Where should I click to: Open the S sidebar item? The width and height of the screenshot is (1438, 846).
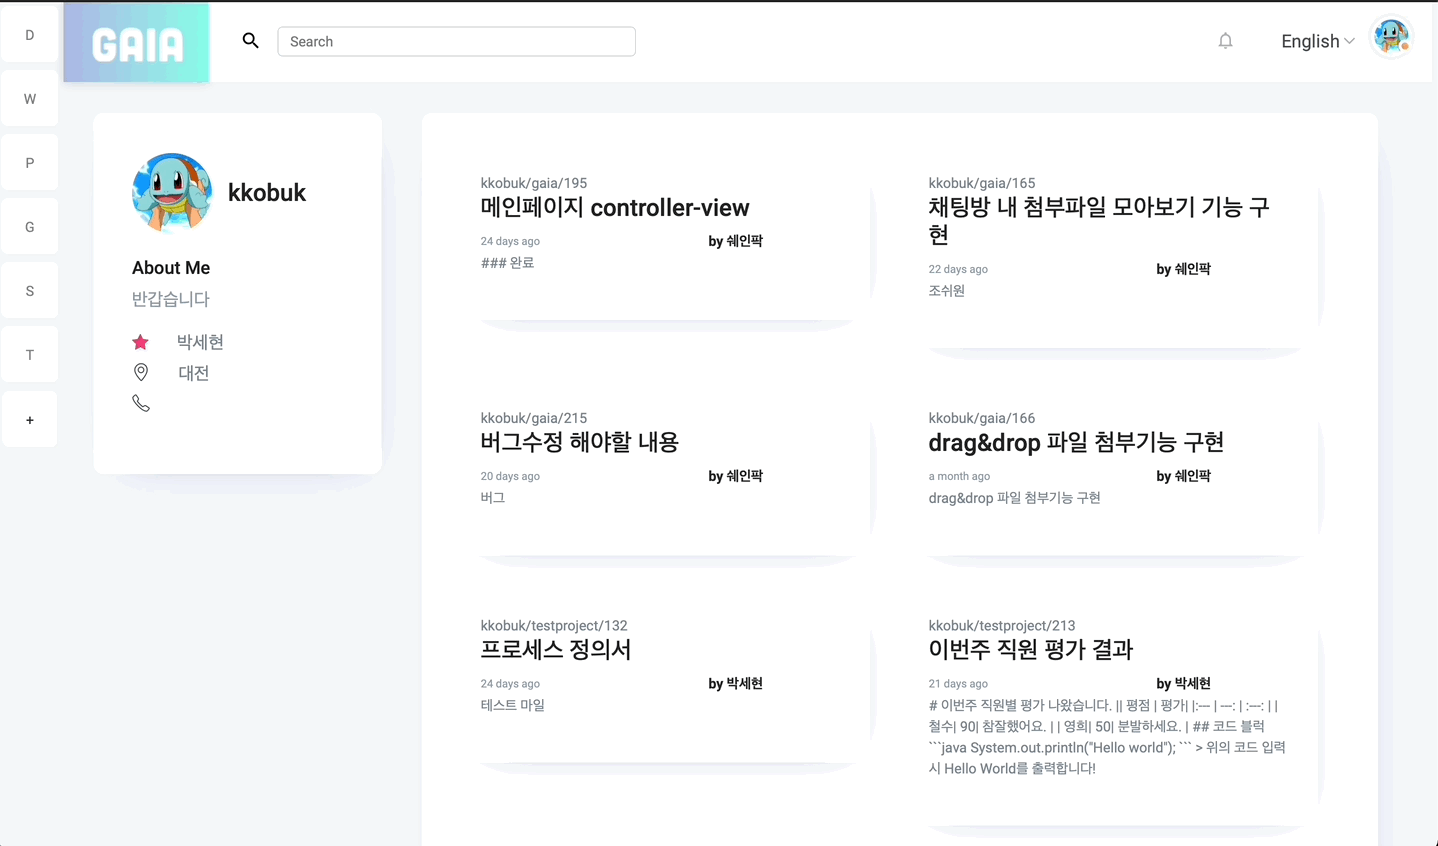click(30, 291)
